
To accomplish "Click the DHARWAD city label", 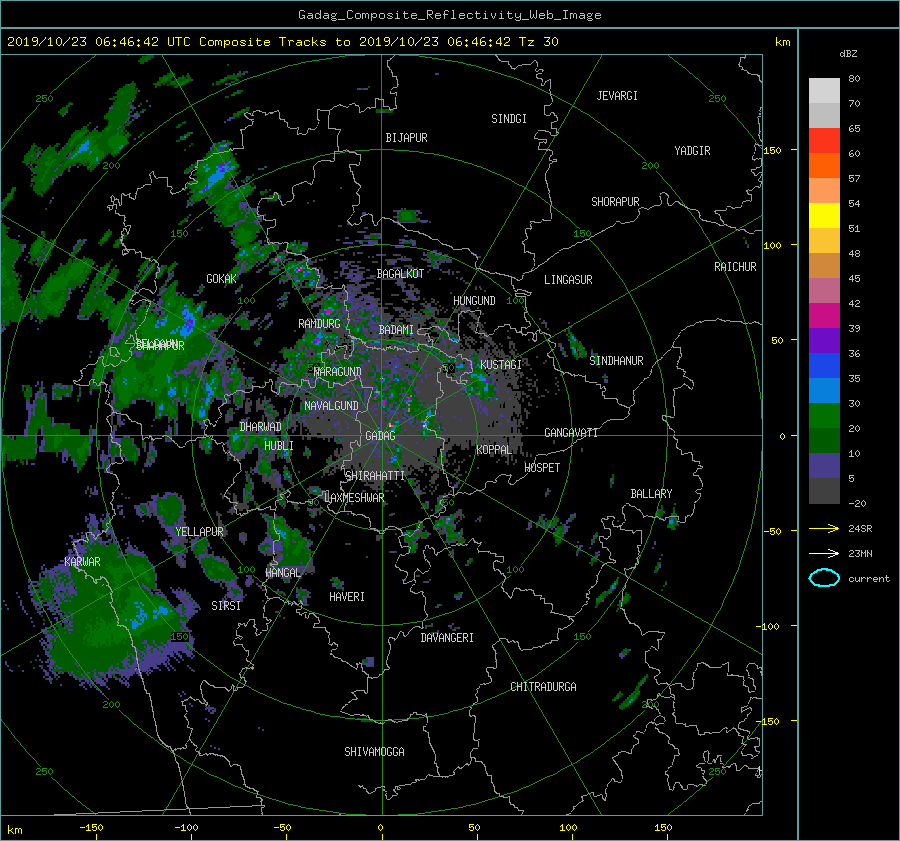I will click(261, 427).
